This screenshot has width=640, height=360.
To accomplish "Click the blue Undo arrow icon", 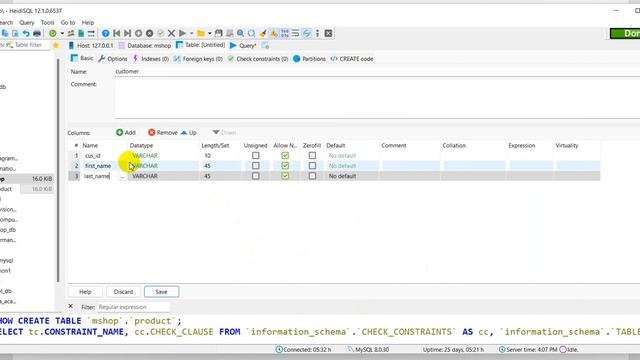I will (x=26, y=33).
